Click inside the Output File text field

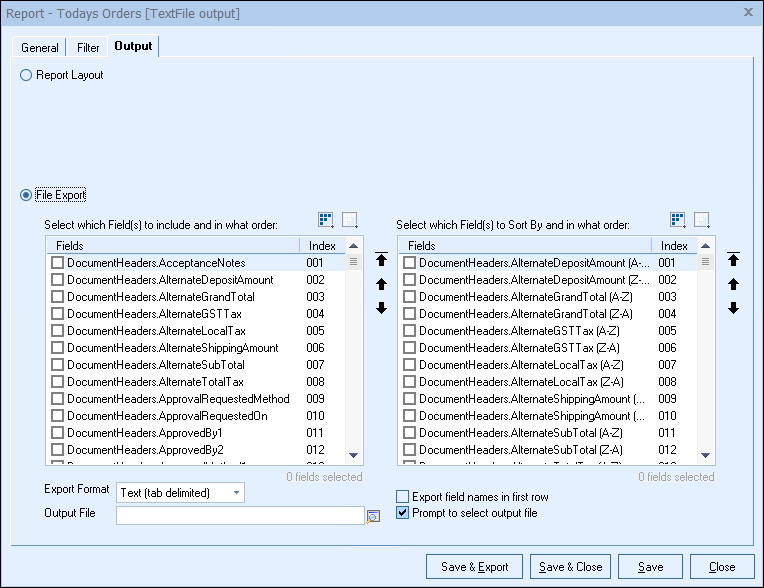[x=240, y=516]
